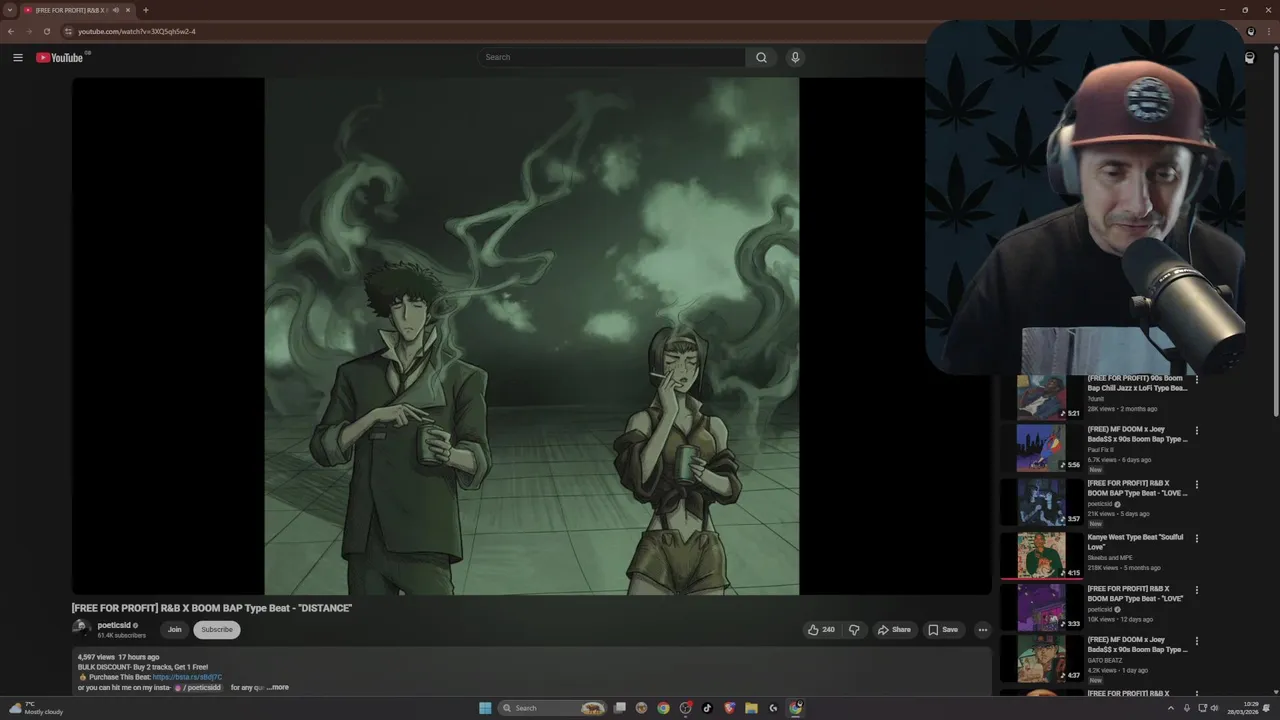1280x720 pixels.
Task: Click the magnifier search button on YouTube
Action: 761,57
